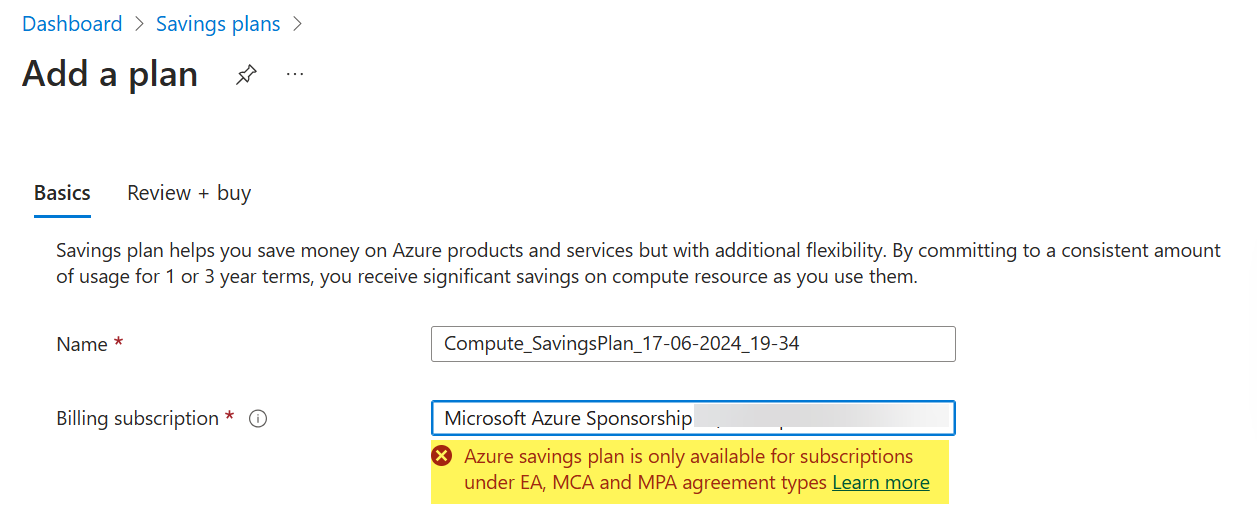1257x525 pixels.
Task: Open the Billing subscription dropdown
Action: [x=692, y=418]
